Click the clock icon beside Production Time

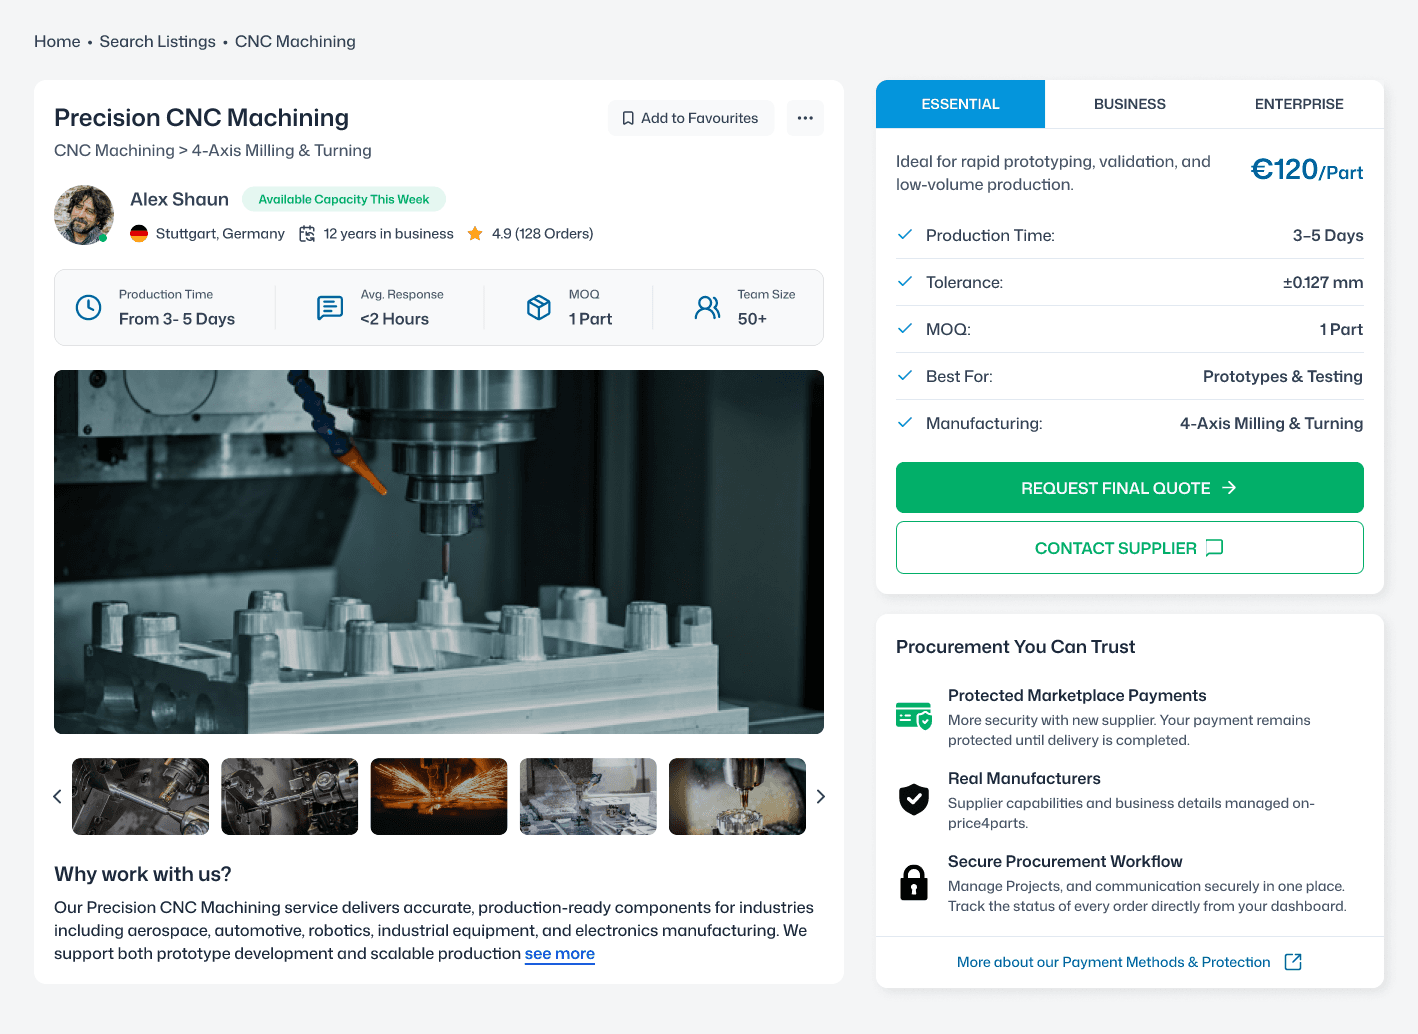pos(89,307)
